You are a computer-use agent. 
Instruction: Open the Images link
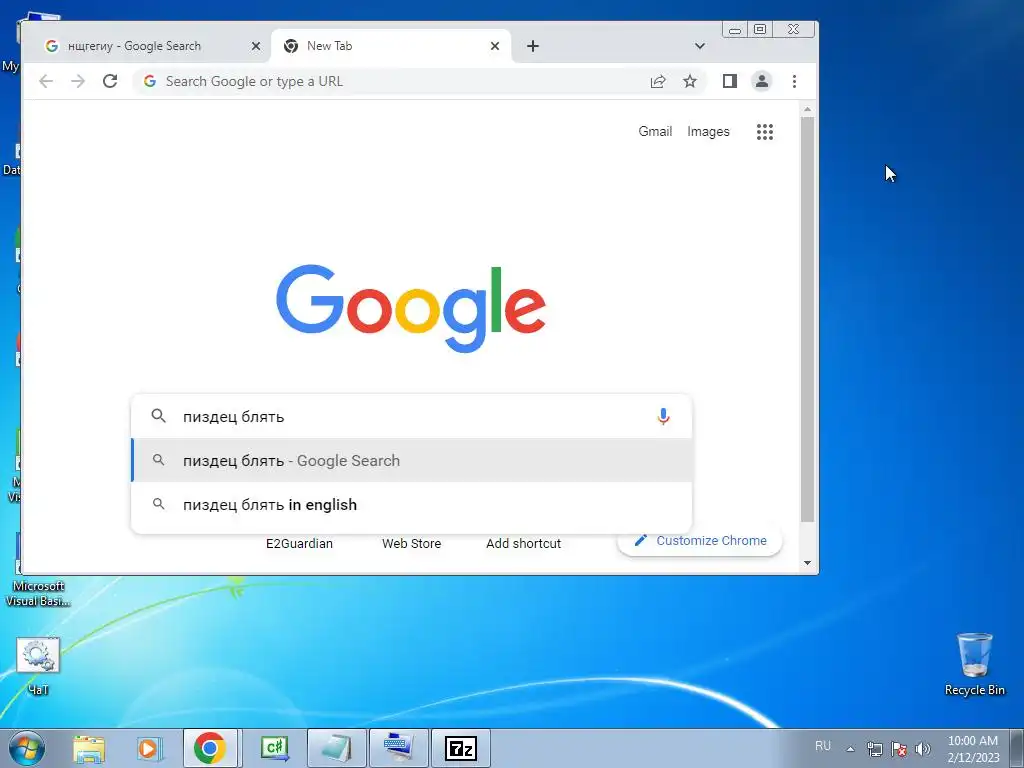[708, 131]
